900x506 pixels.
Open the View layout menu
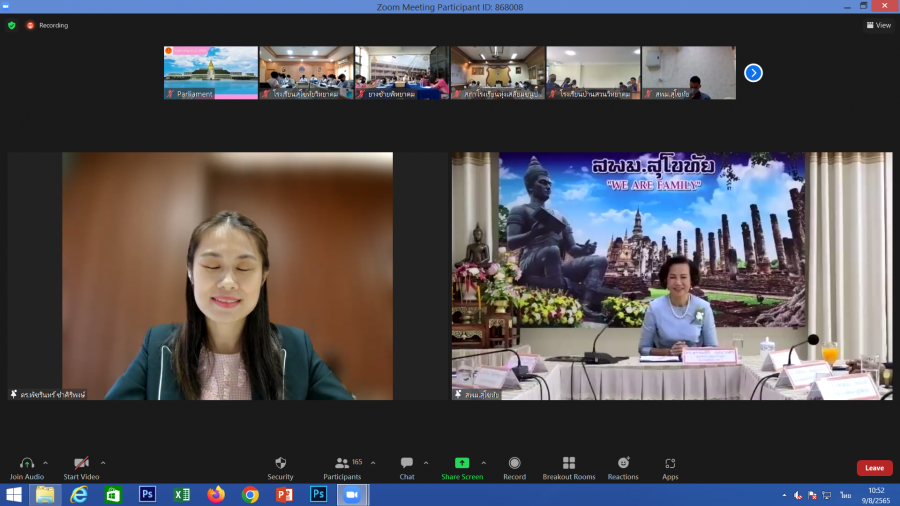[878, 25]
